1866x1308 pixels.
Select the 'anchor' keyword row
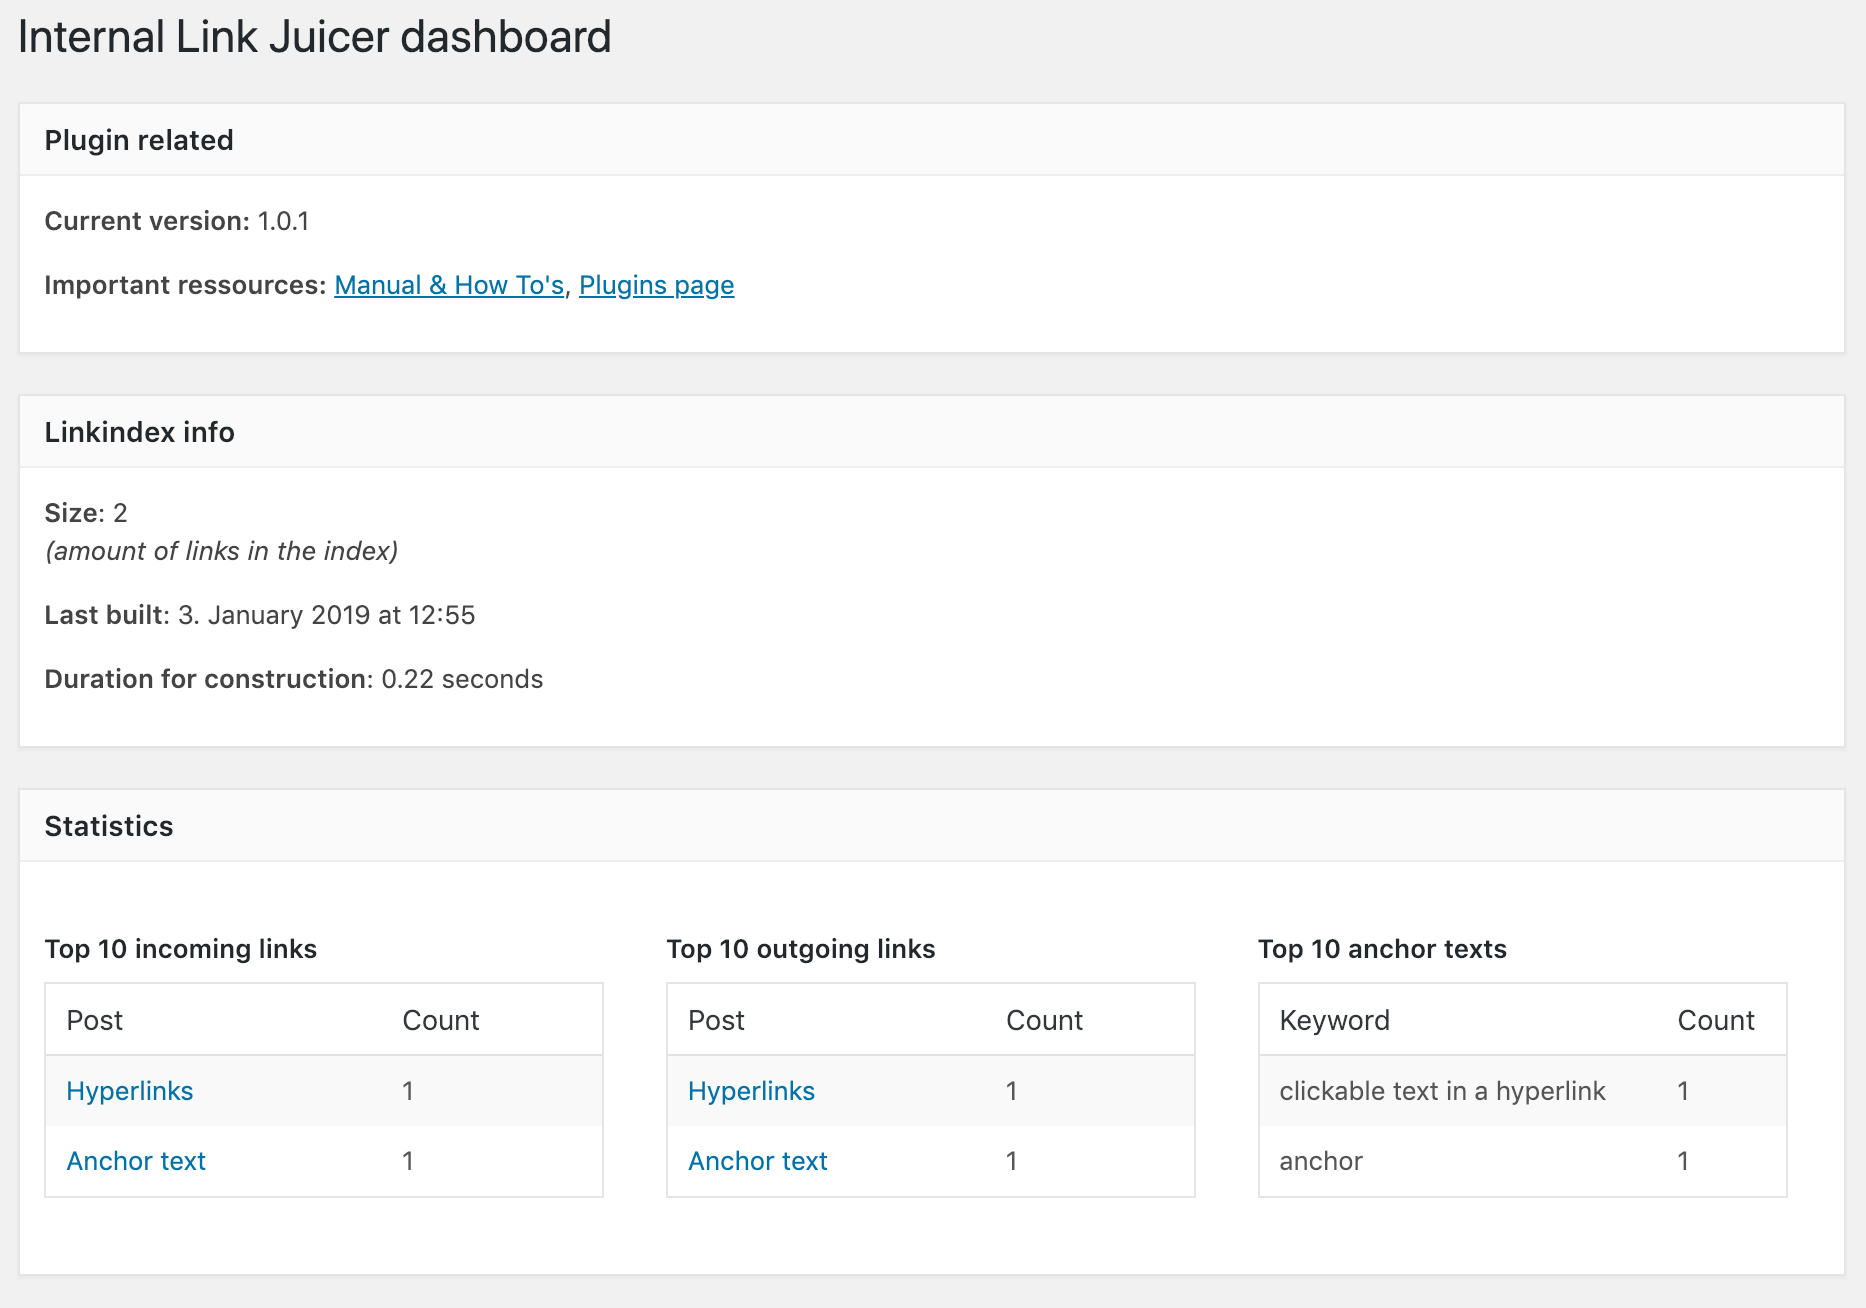(1321, 1161)
